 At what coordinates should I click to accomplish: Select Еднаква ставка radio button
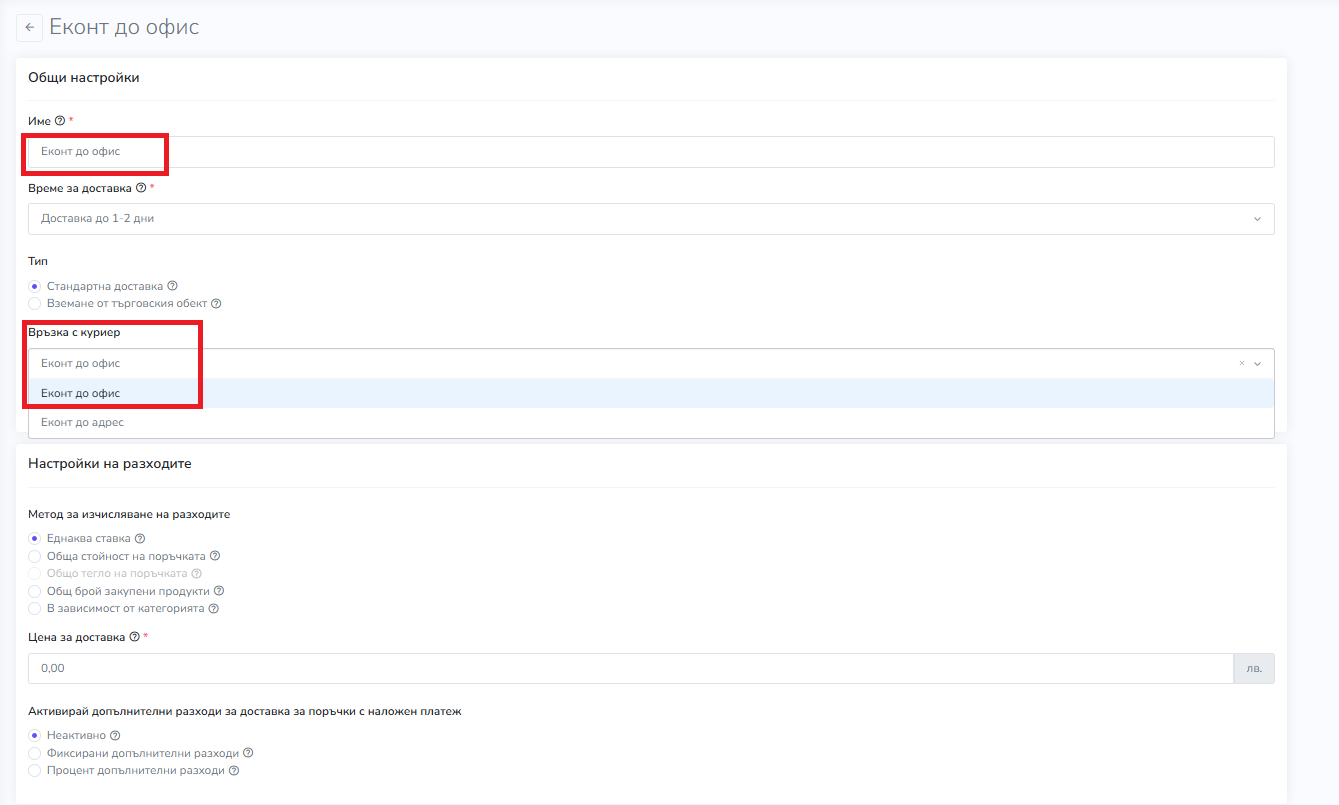(35, 538)
